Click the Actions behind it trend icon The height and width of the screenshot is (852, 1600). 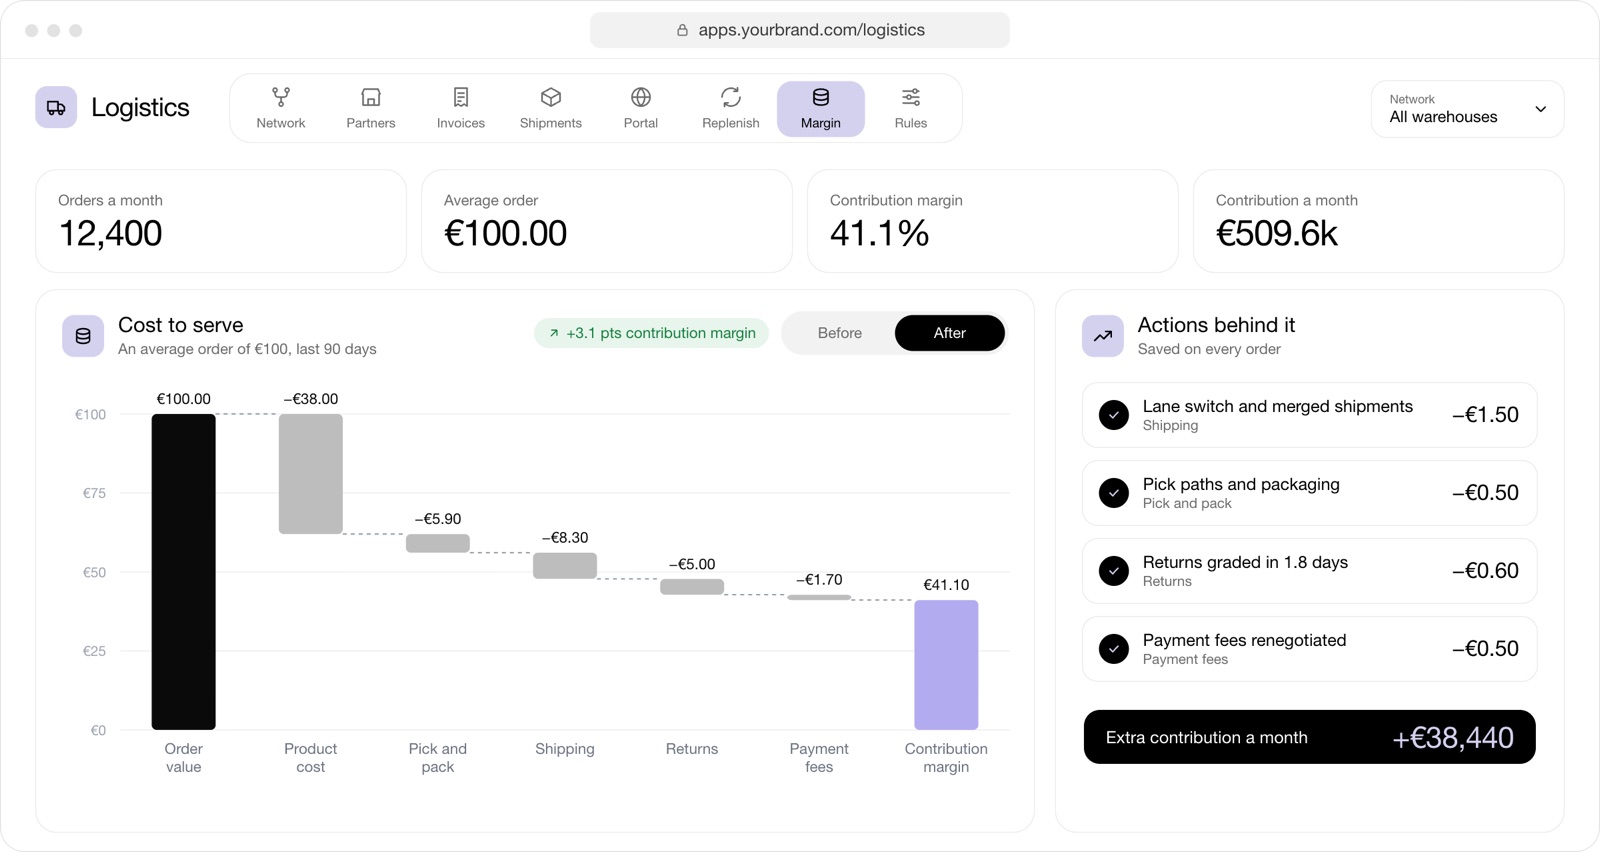[x=1103, y=336]
